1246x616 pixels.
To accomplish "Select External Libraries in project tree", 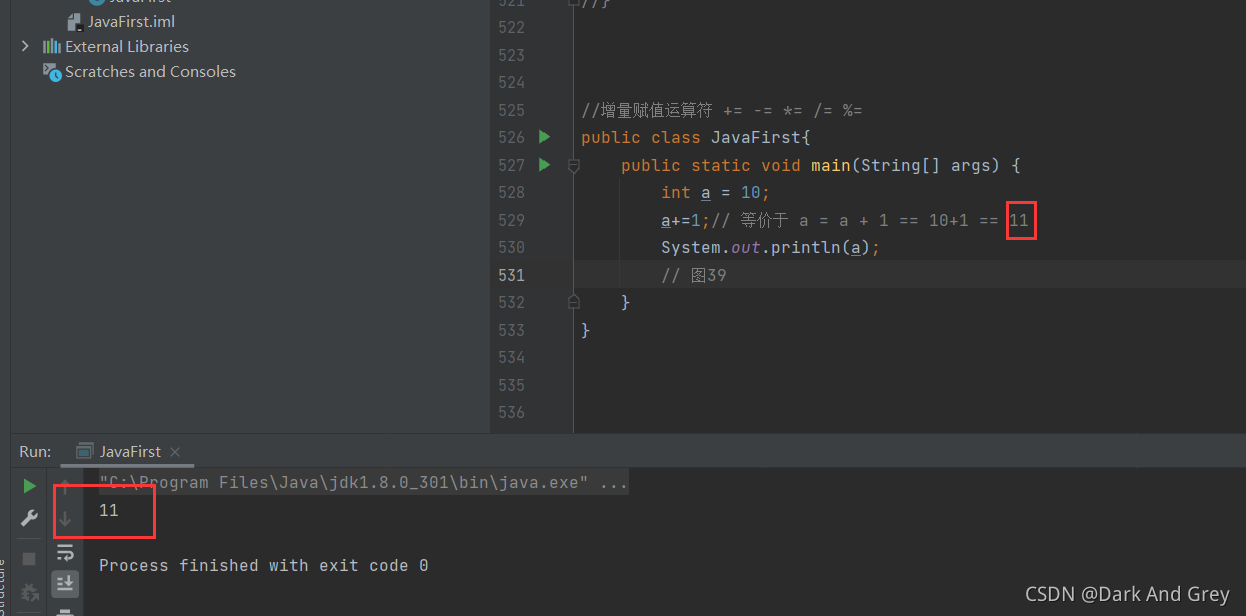I will [127, 46].
